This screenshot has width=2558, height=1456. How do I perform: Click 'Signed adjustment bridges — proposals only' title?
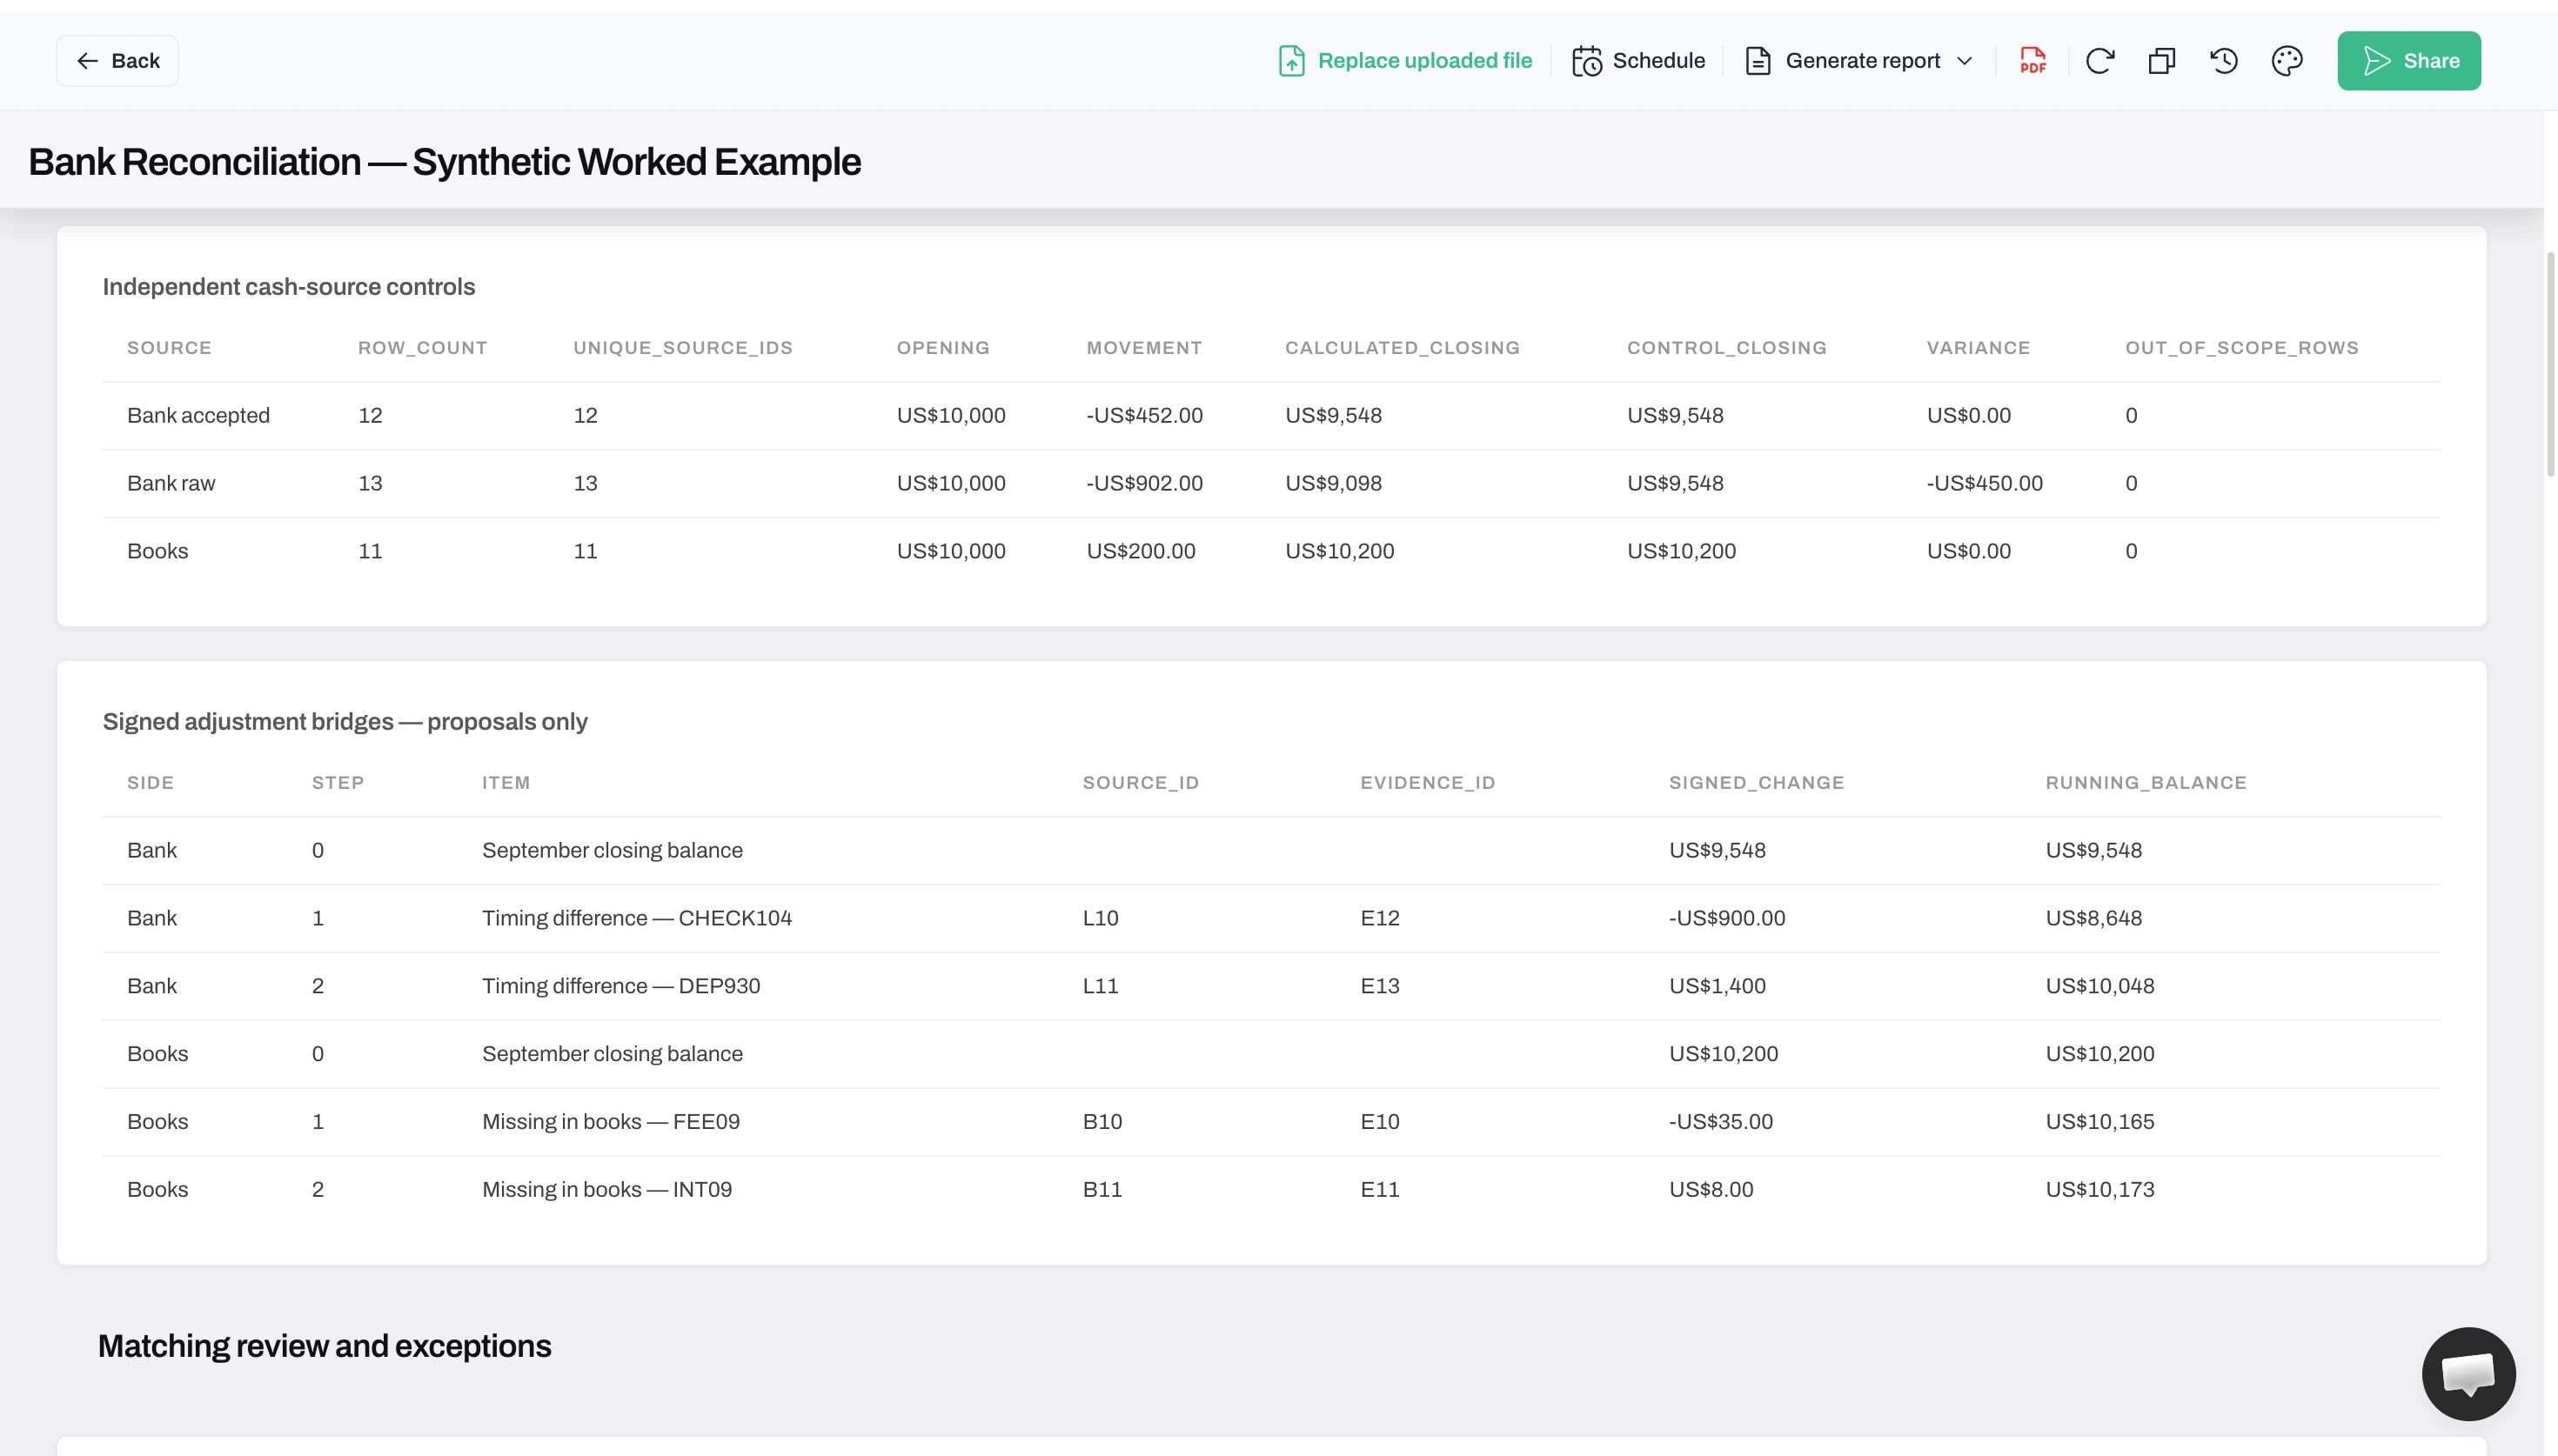coord(345,722)
